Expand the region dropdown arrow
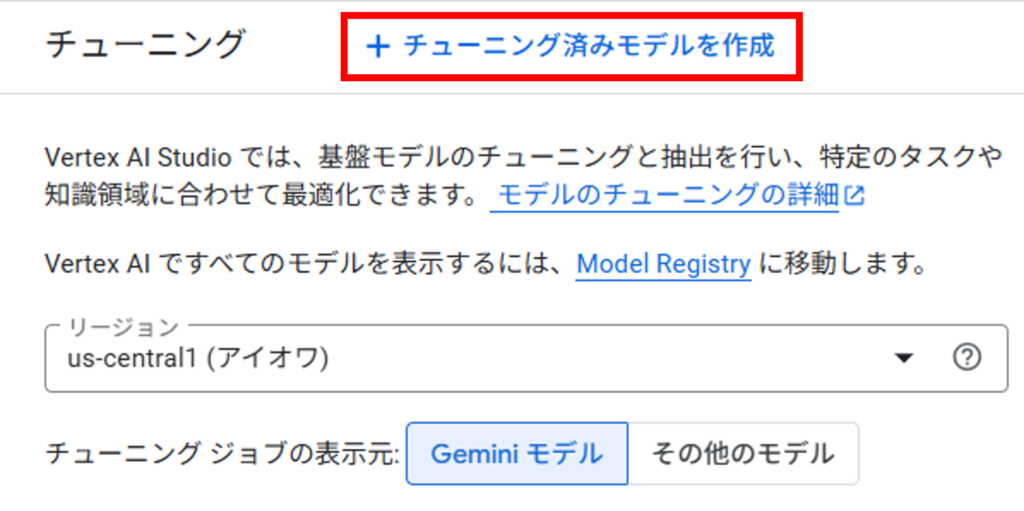The width and height of the screenshot is (1024, 511). click(903, 359)
